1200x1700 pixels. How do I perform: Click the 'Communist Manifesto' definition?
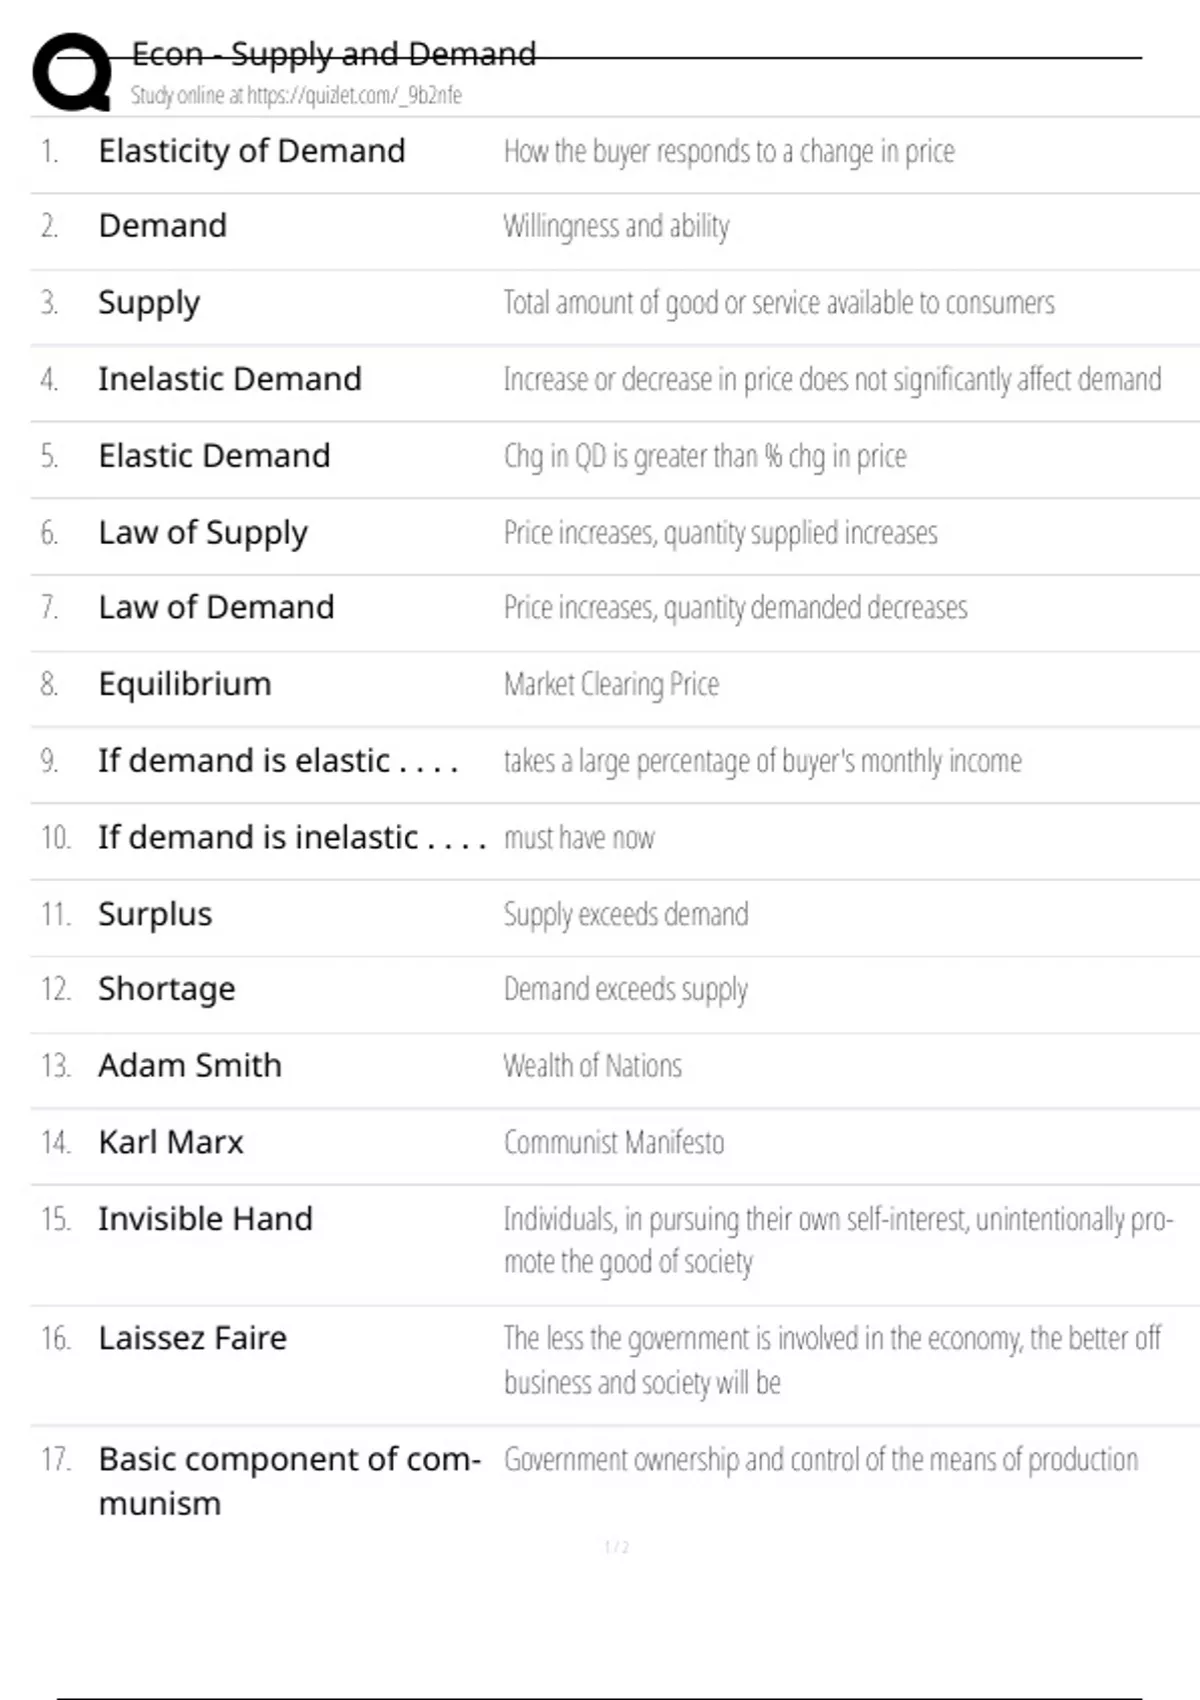tap(614, 1142)
